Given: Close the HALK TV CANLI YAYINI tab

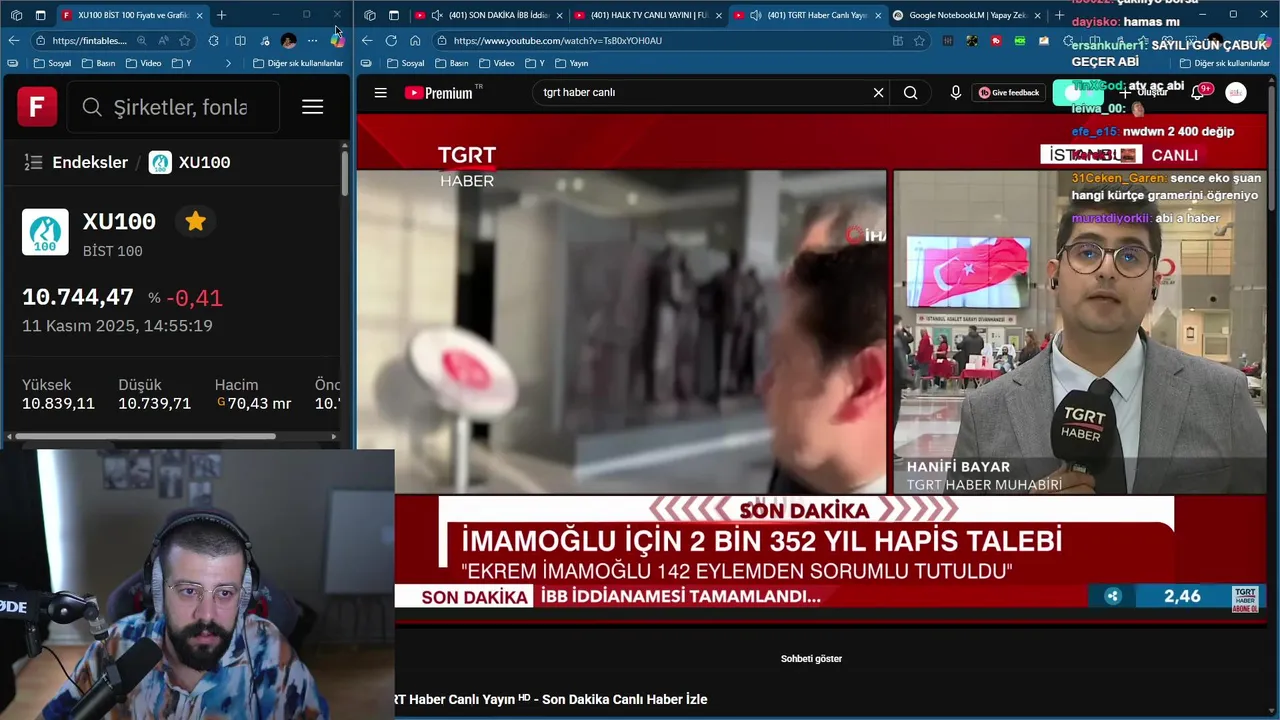Looking at the screenshot, I should [x=718, y=15].
